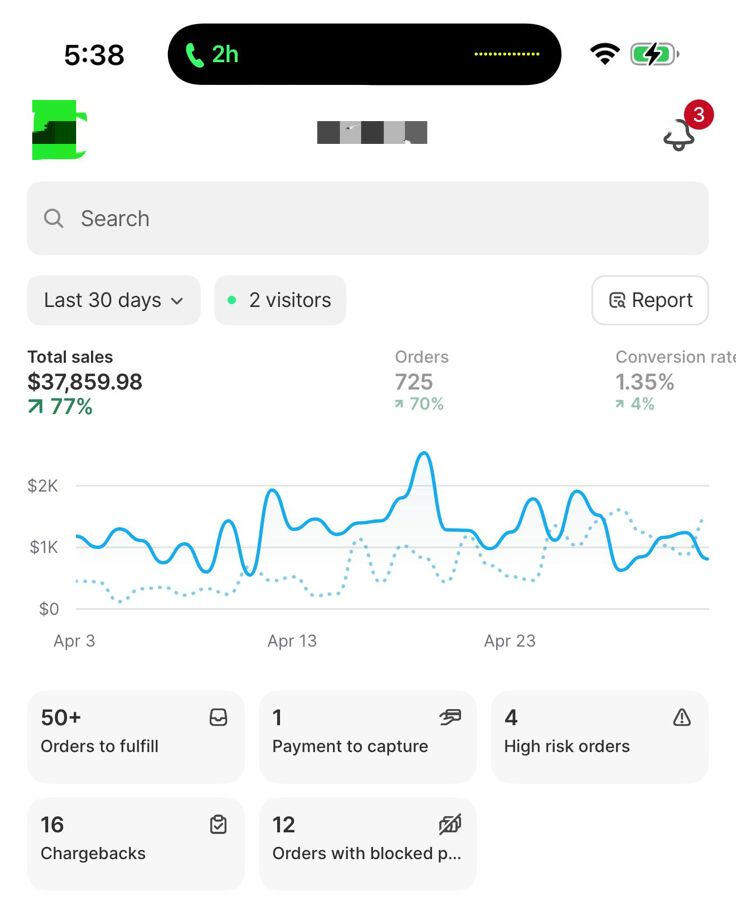Tap the inbox icon on Orders to fulfill
The image size is (736, 913).
(218, 717)
